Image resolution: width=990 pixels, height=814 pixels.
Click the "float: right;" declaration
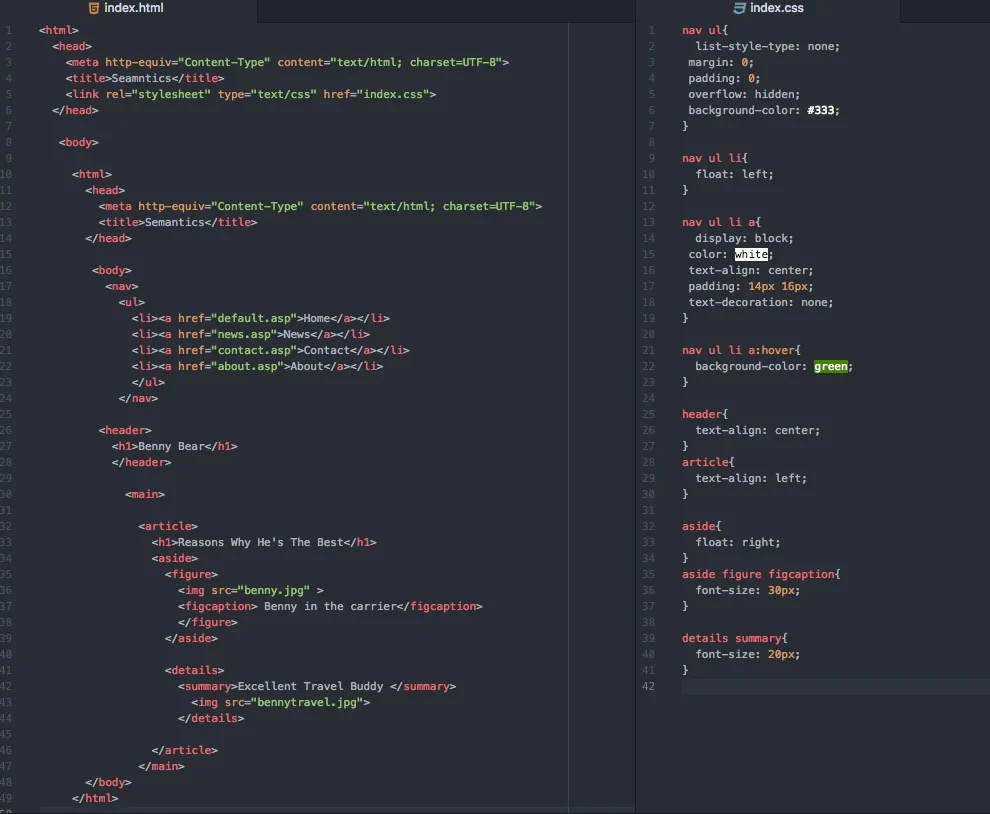click(x=737, y=542)
